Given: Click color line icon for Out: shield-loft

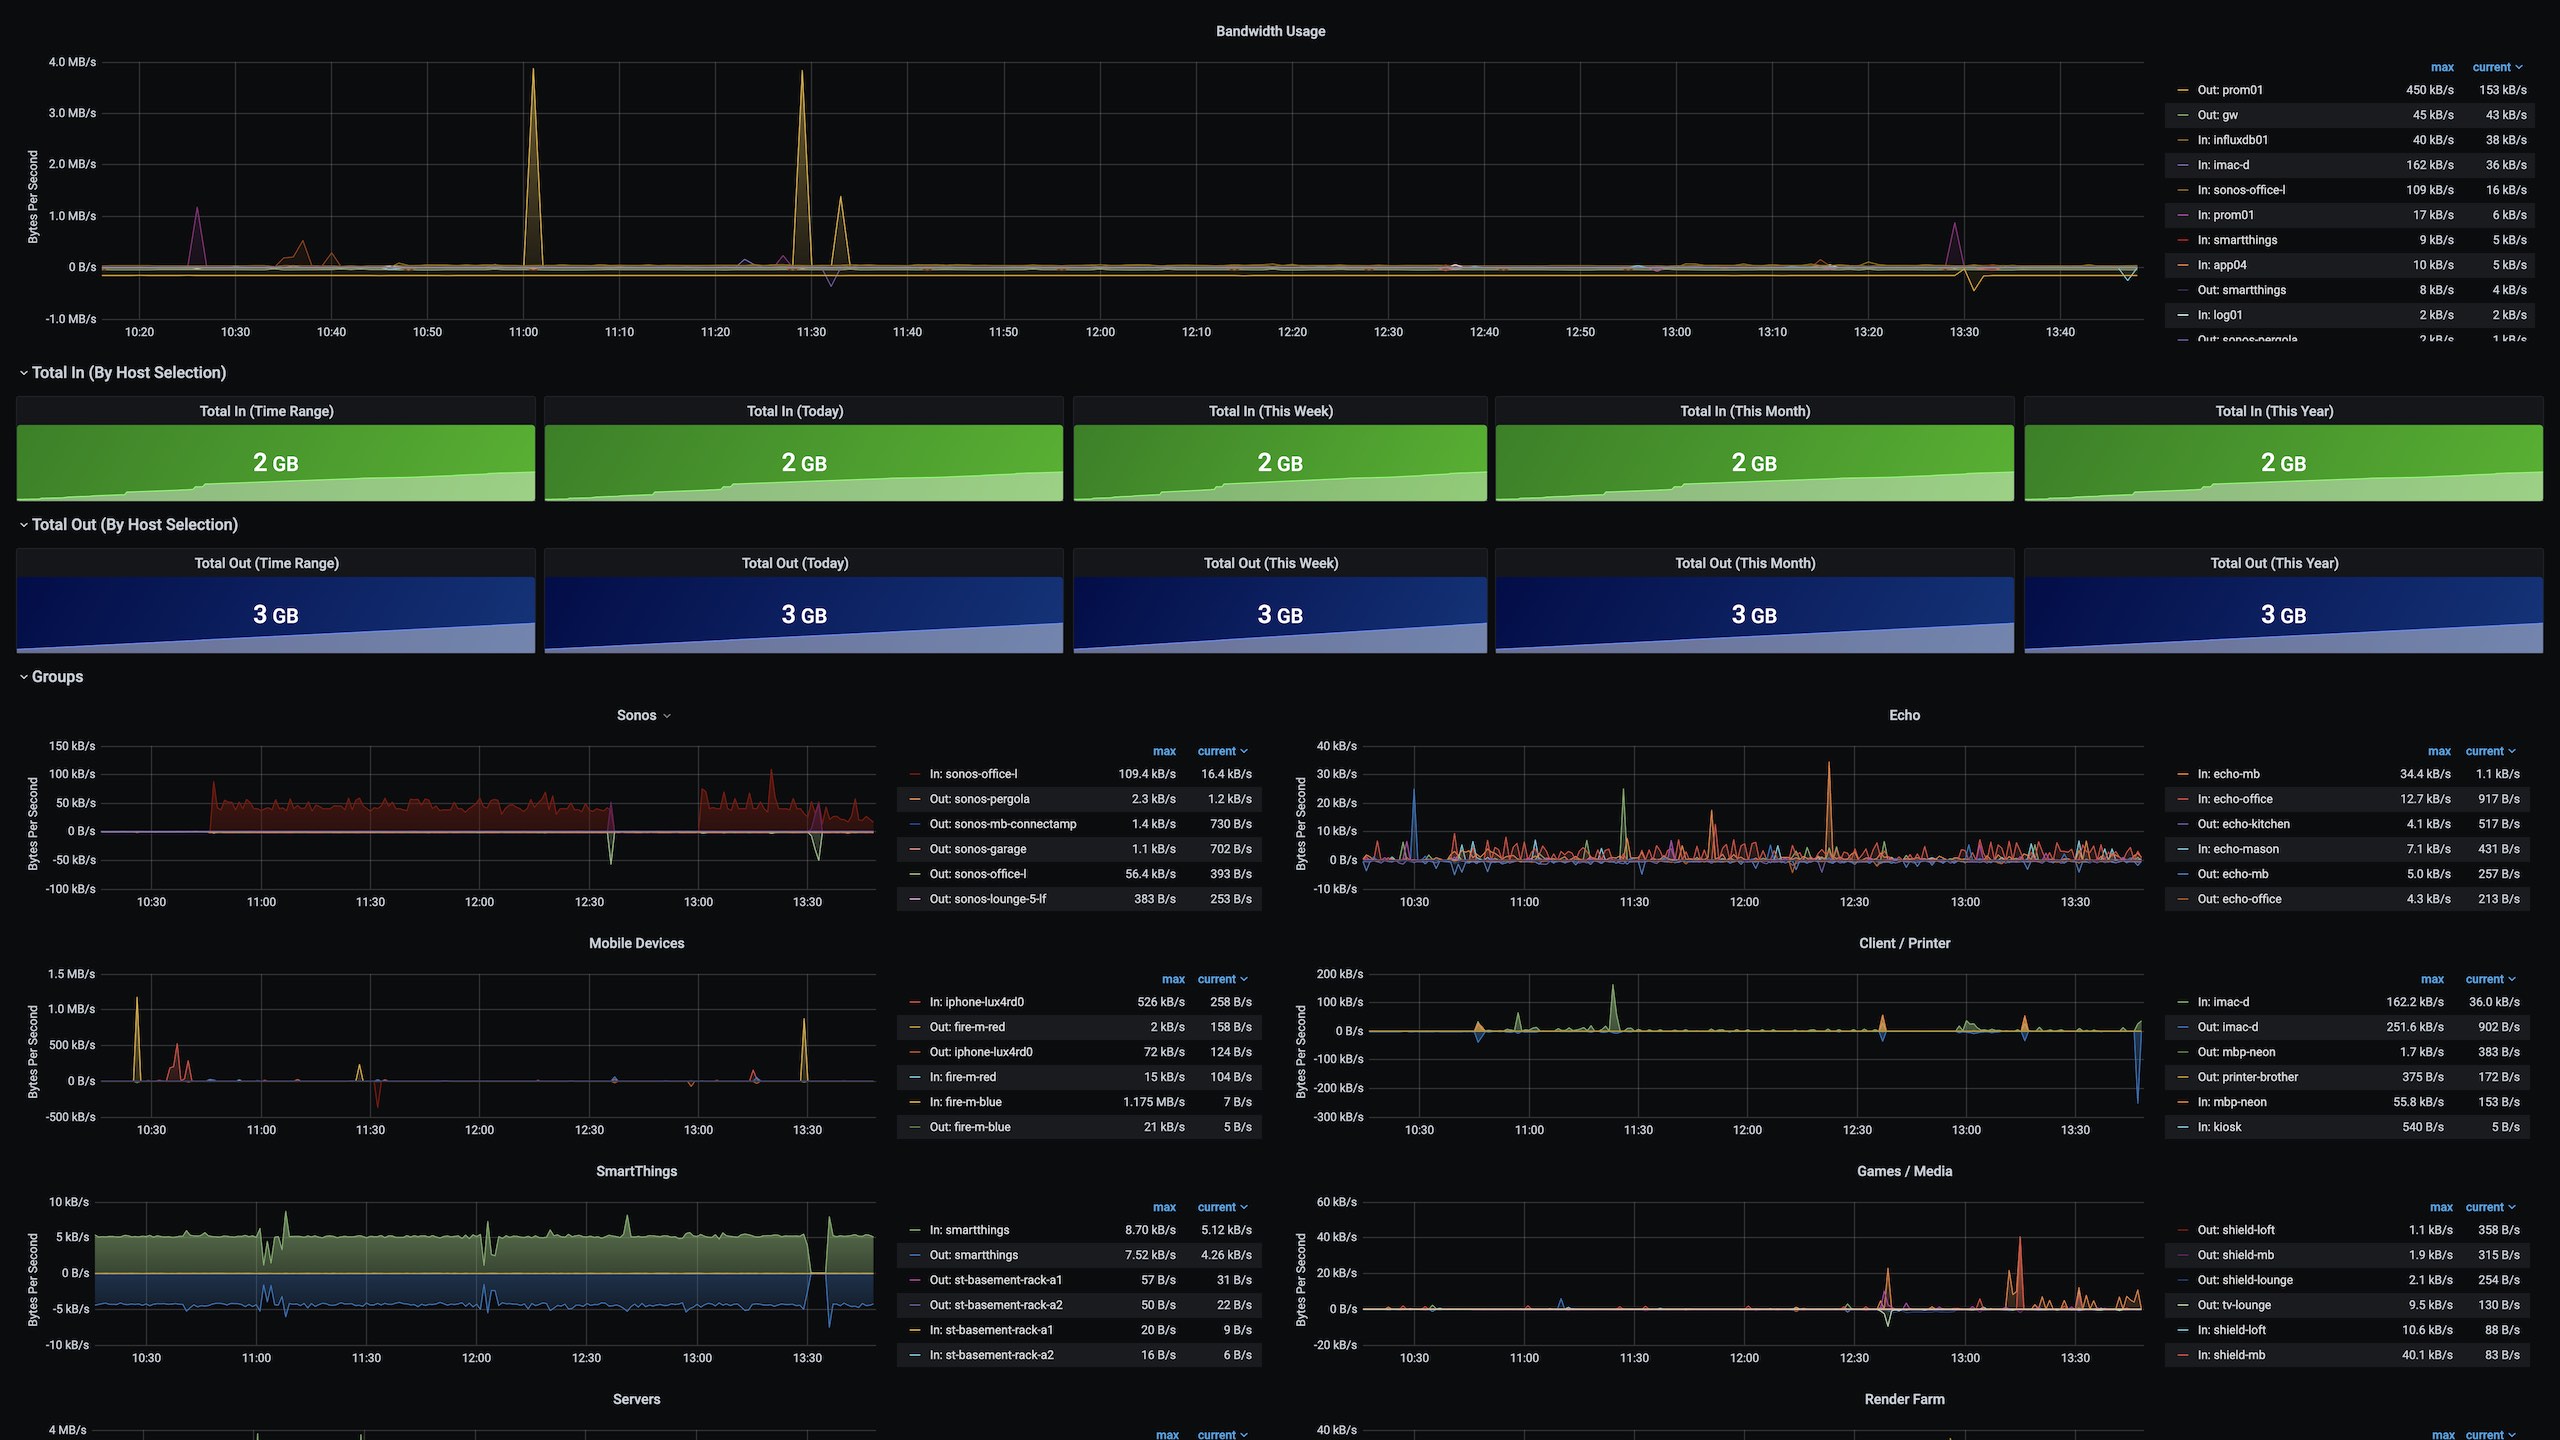Looking at the screenshot, I should pos(2183,1230).
